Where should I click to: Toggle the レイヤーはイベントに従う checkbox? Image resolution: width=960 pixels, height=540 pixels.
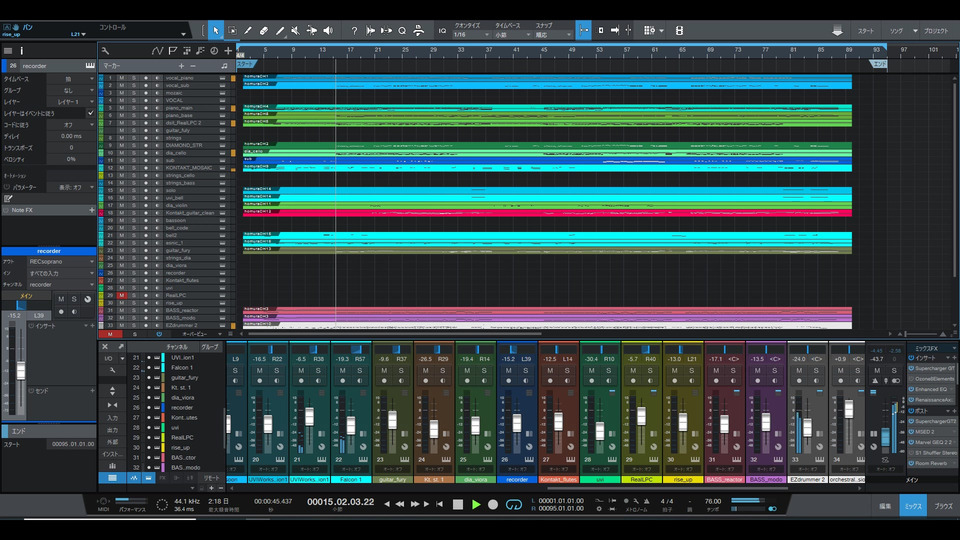(90, 113)
